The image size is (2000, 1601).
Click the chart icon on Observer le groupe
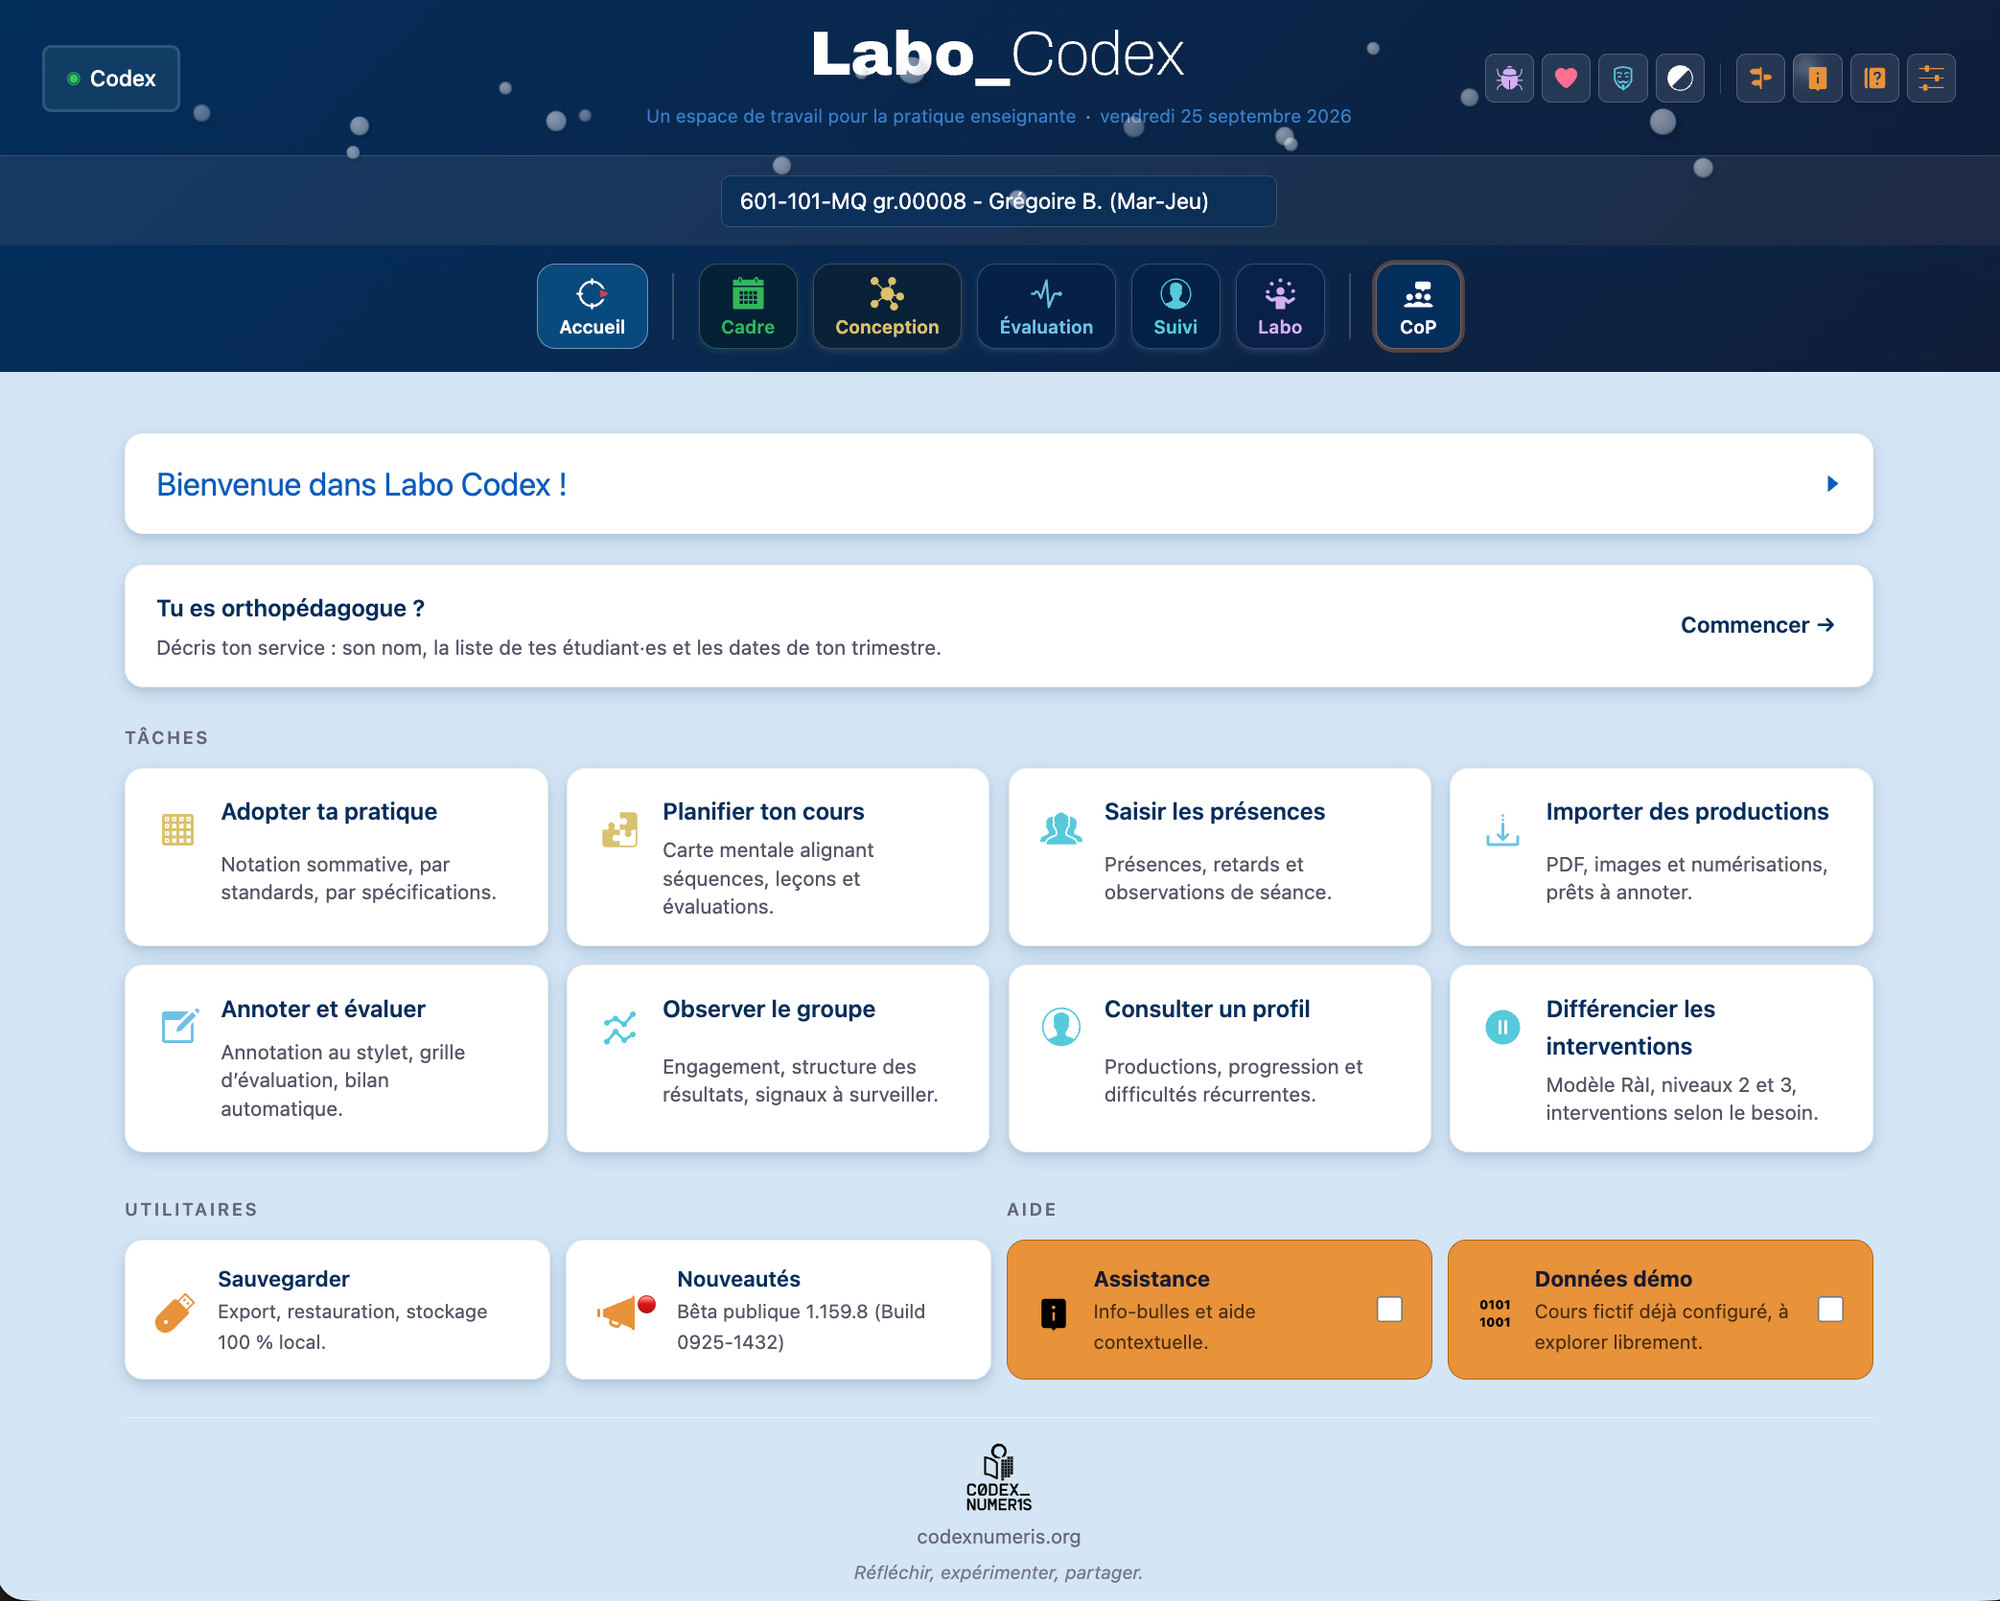pos(620,1027)
